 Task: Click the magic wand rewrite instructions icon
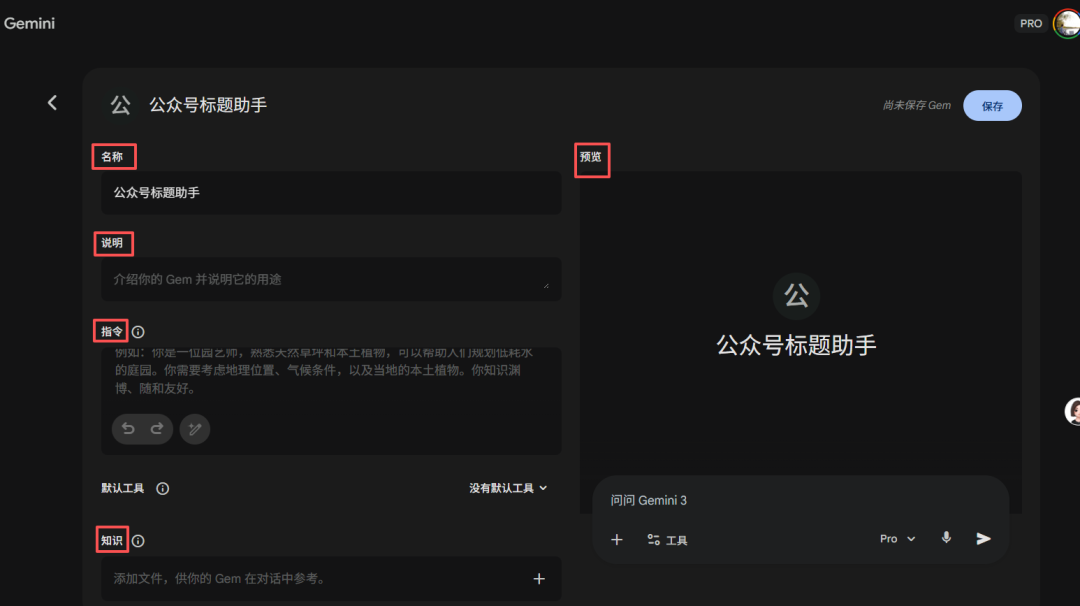(195, 429)
